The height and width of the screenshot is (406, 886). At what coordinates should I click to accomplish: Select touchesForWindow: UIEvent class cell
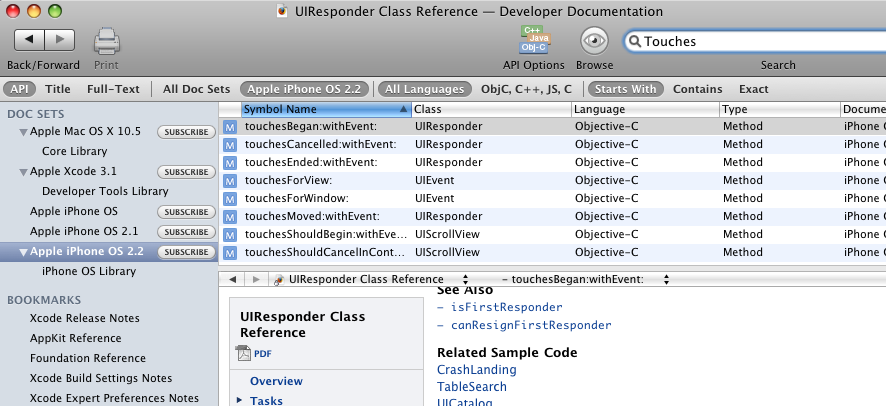click(435, 199)
